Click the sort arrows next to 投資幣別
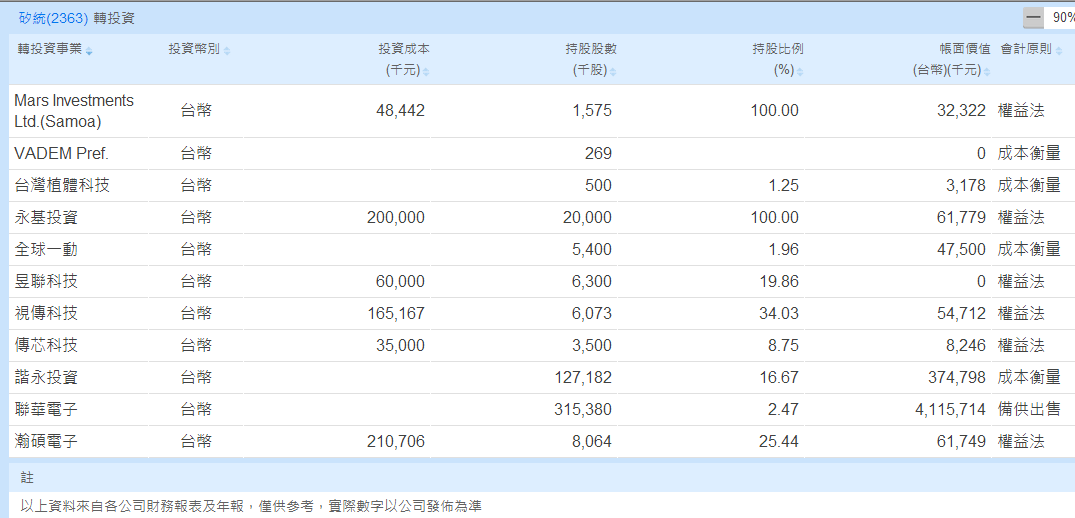 pyautogui.click(x=227, y=51)
